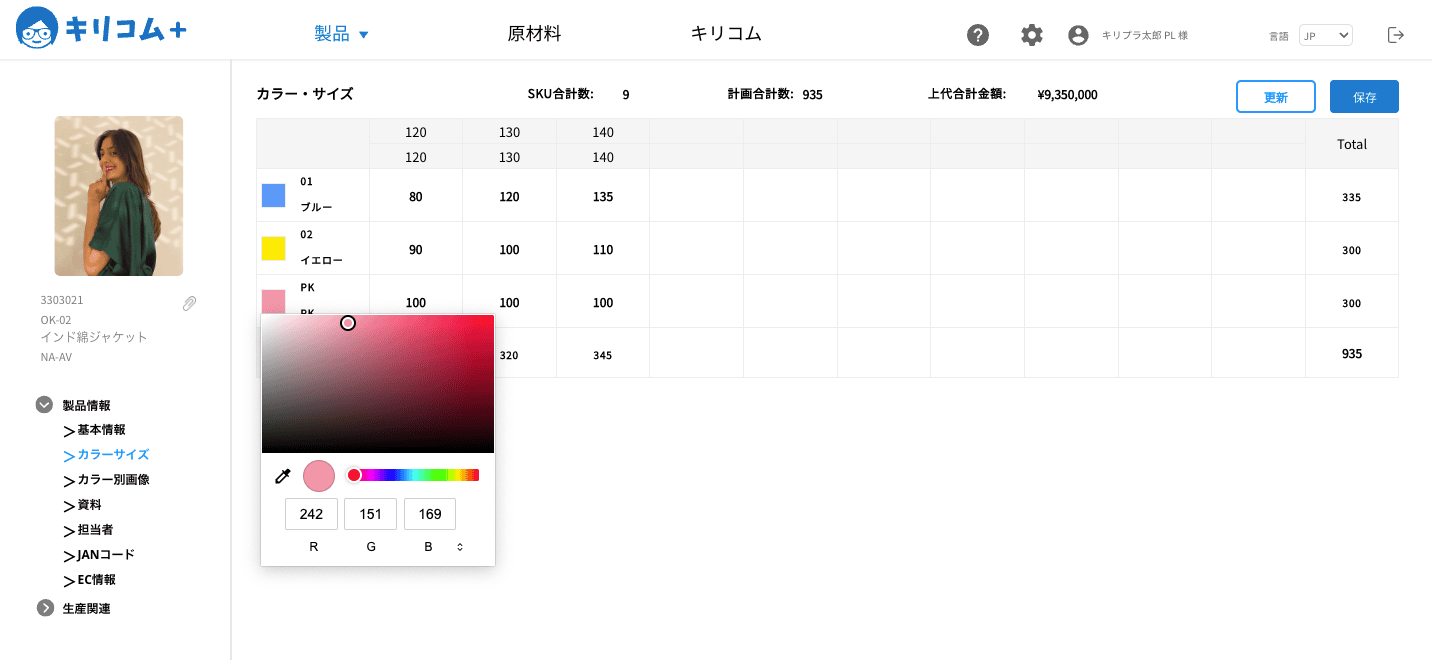
Task: Click the 01 color code label
Action: [x=307, y=181]
